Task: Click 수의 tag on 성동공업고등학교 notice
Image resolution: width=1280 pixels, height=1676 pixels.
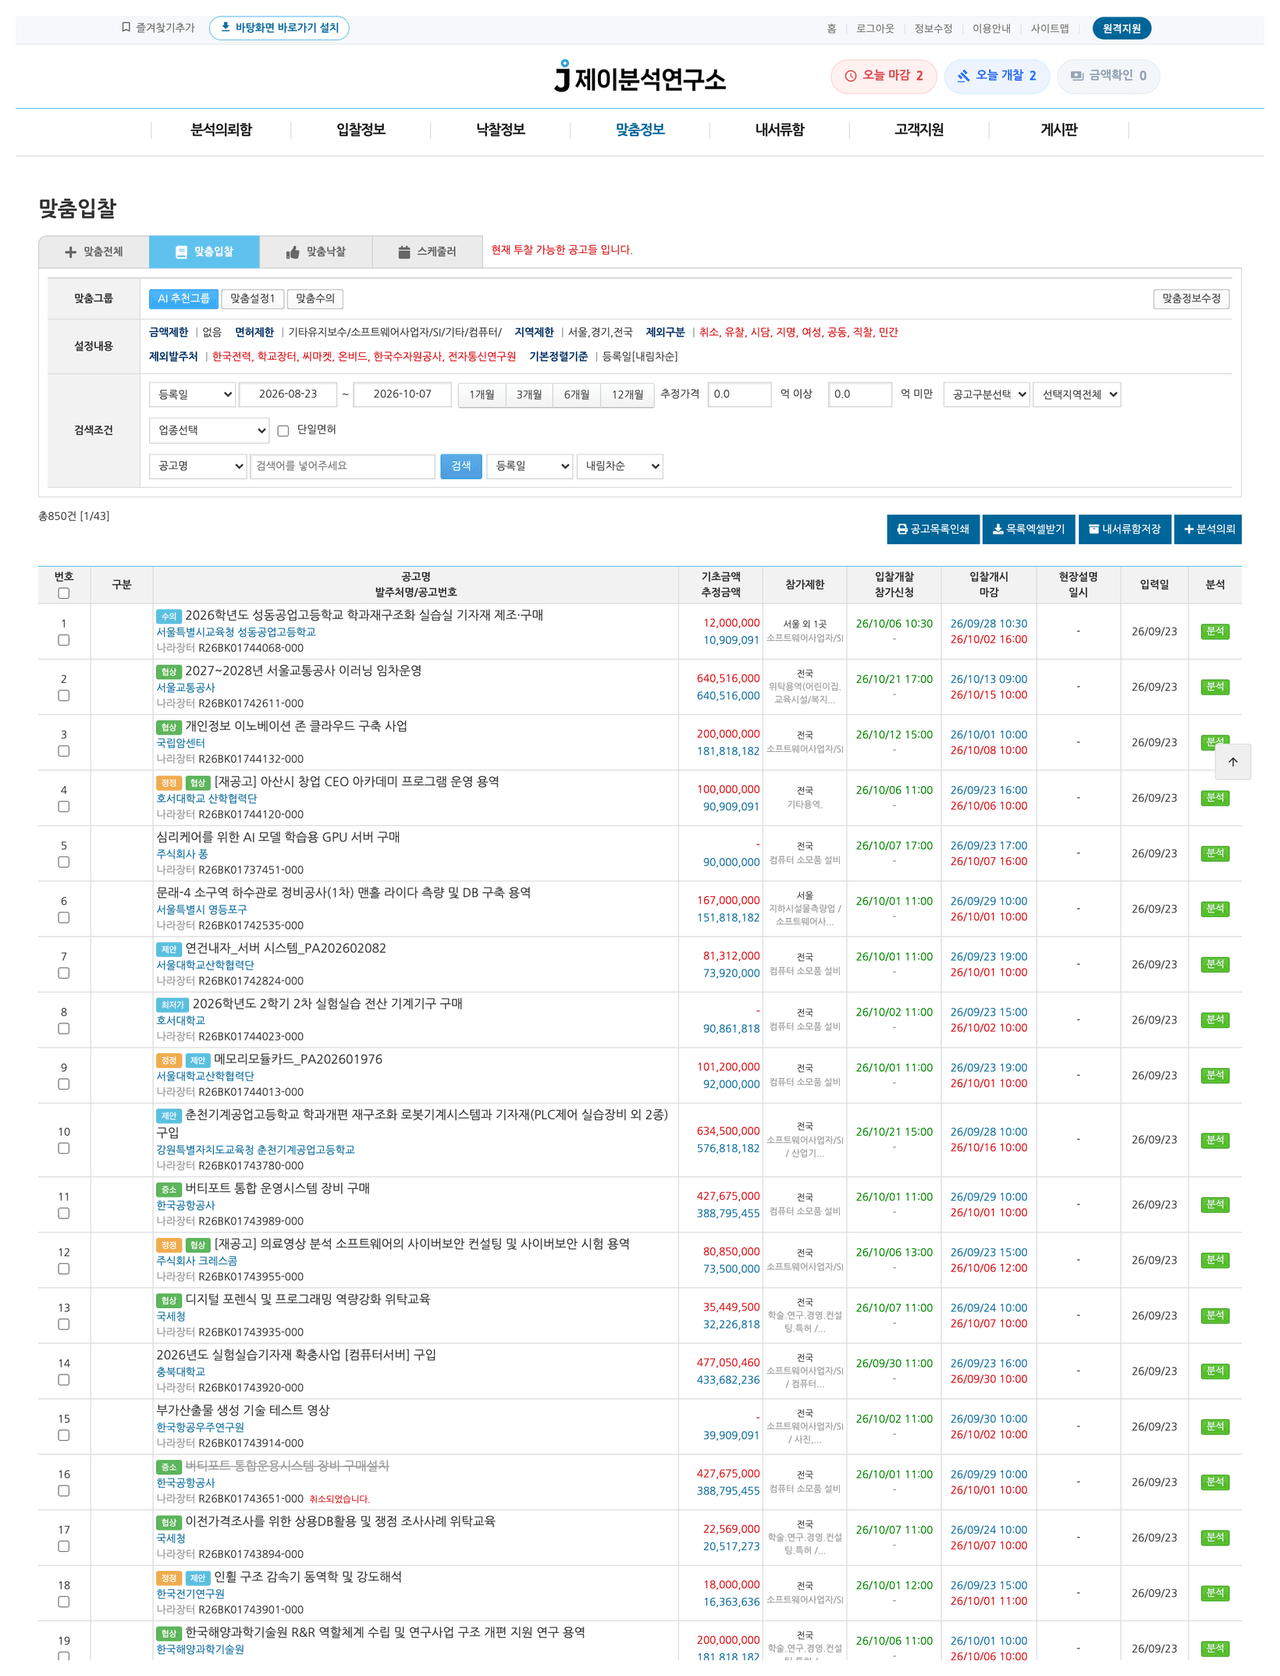Action: (168, 616)
